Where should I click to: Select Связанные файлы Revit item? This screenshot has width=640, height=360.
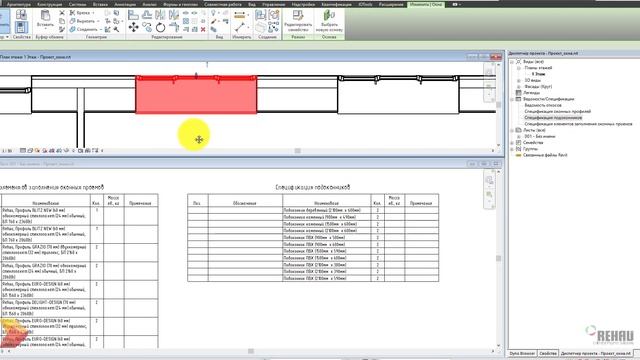point(545,155)
